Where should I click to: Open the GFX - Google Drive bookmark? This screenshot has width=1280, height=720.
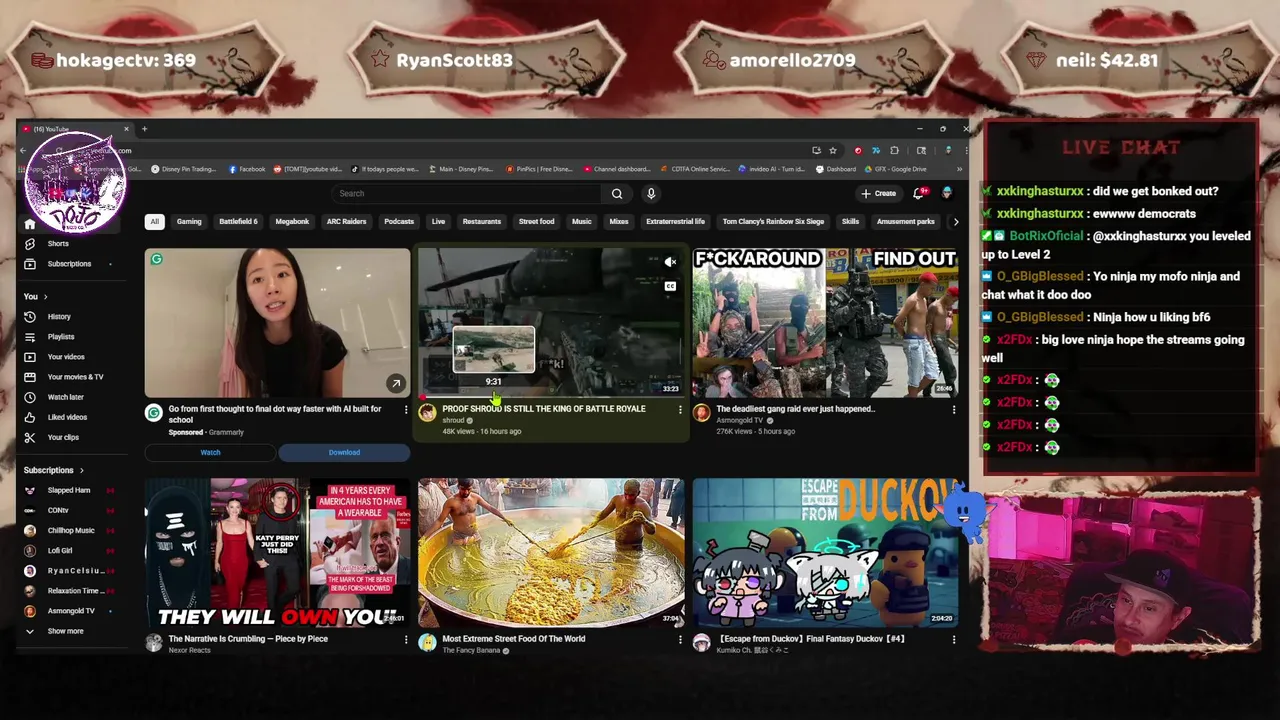[x=896, y=169]
